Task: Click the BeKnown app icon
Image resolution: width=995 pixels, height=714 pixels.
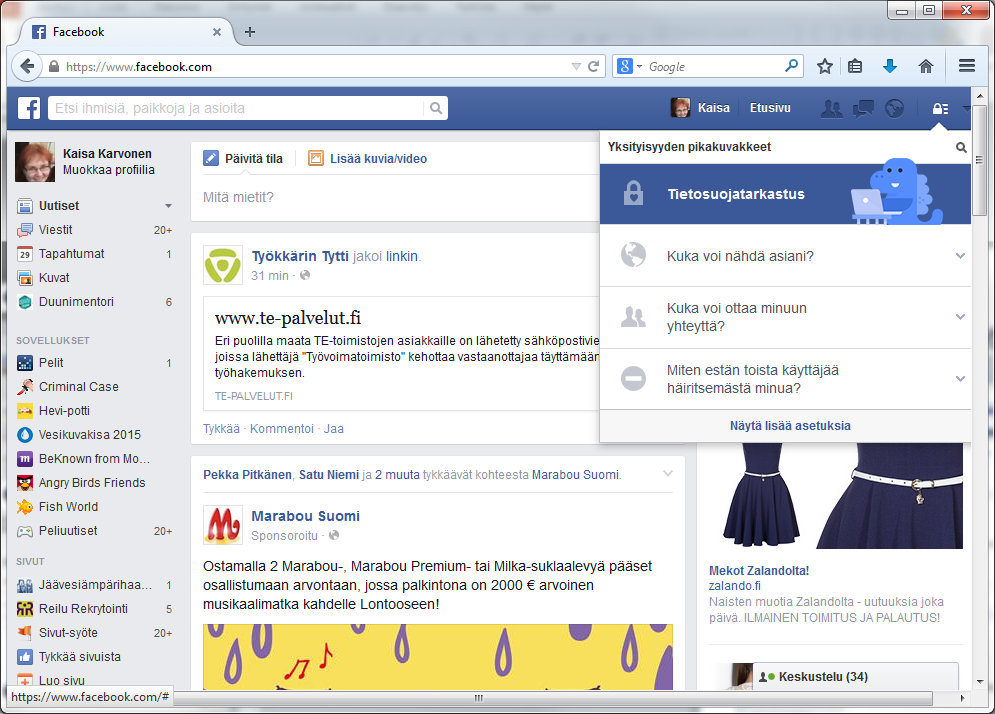Action: [25, 459]
